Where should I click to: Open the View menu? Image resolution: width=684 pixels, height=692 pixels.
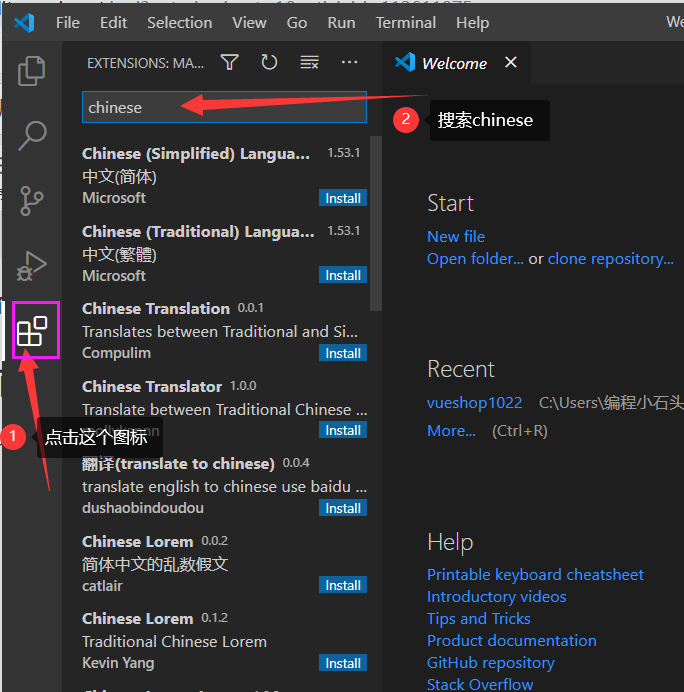(x=249, y=23)
